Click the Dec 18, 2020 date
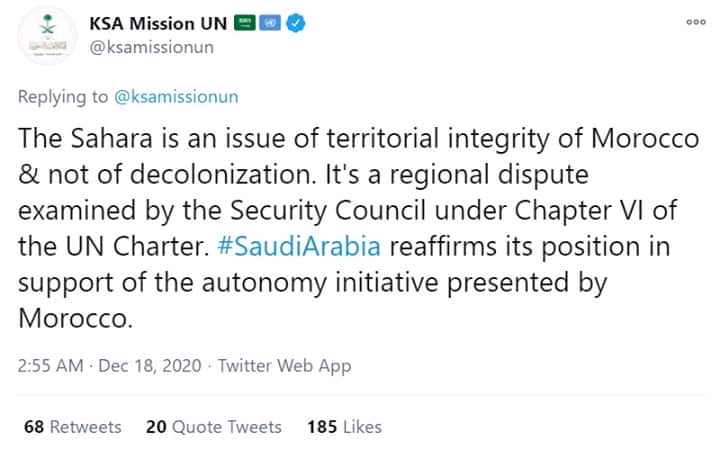This screenshot has height=450, width=720. [152, 366]
